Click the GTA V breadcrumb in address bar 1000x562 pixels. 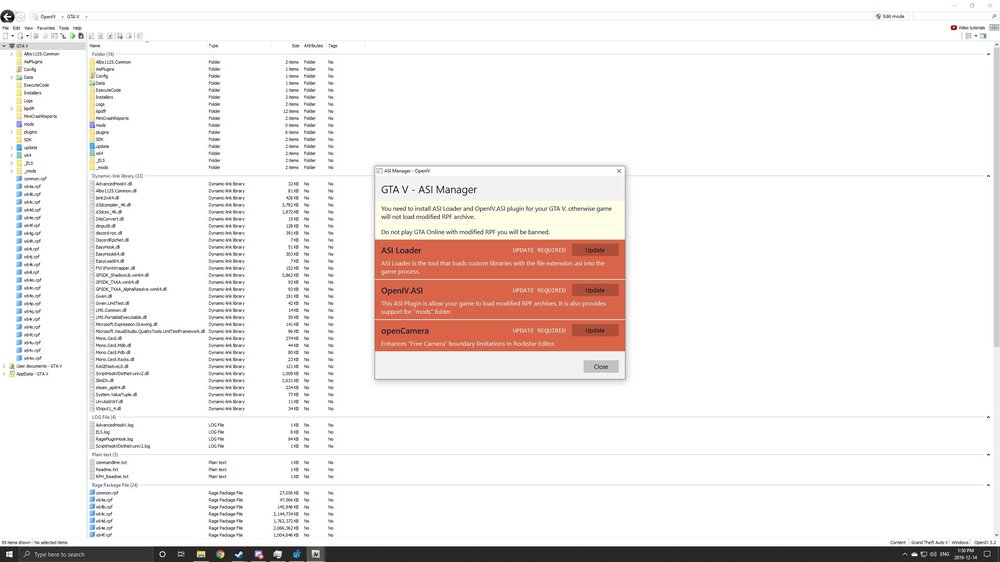[x=73, y=17]
